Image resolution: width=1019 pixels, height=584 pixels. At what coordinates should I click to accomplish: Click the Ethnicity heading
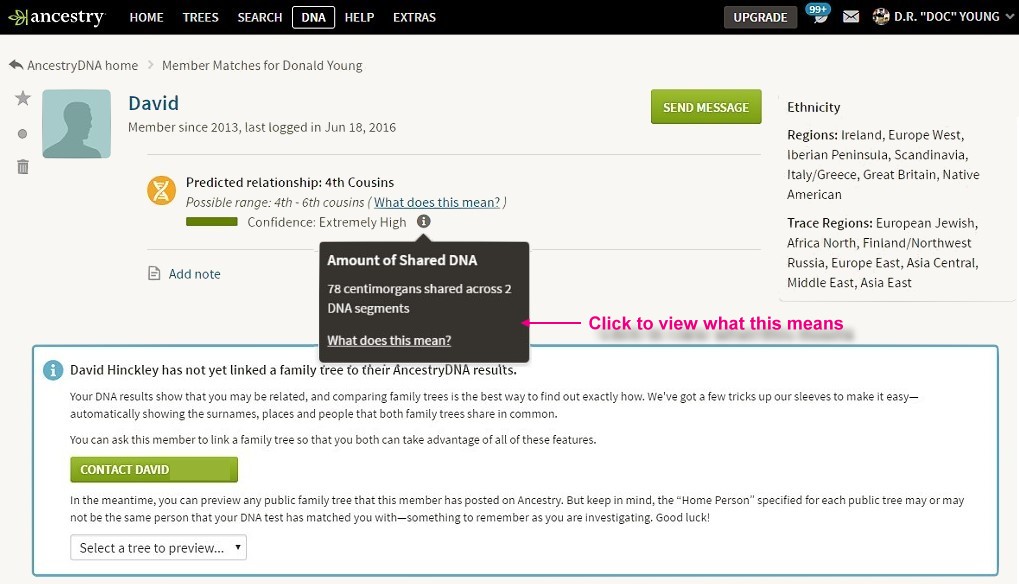[x=814, y=107]
